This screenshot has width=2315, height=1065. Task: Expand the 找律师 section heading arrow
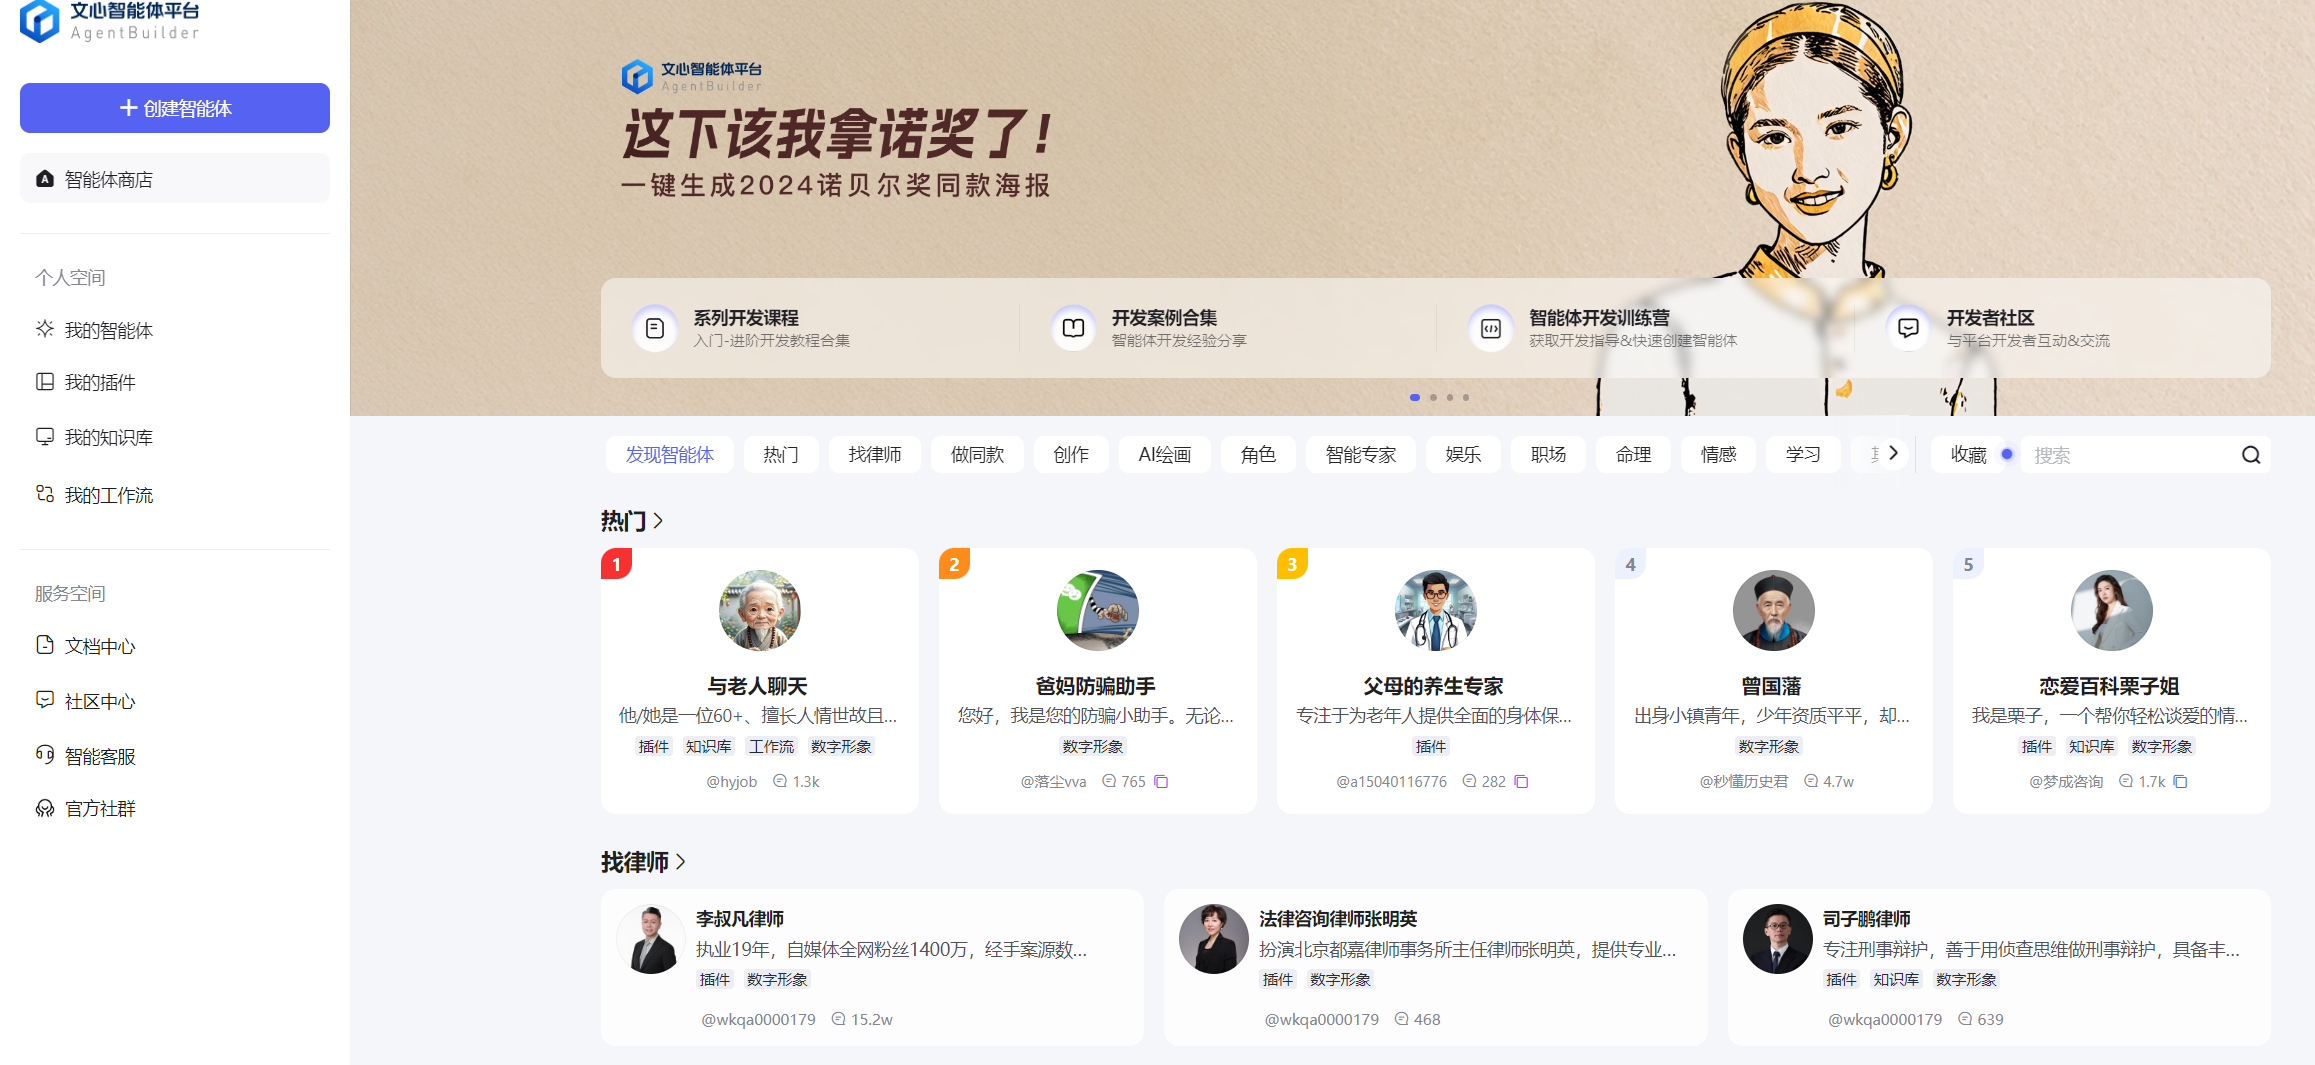click(x=680, y=862)
